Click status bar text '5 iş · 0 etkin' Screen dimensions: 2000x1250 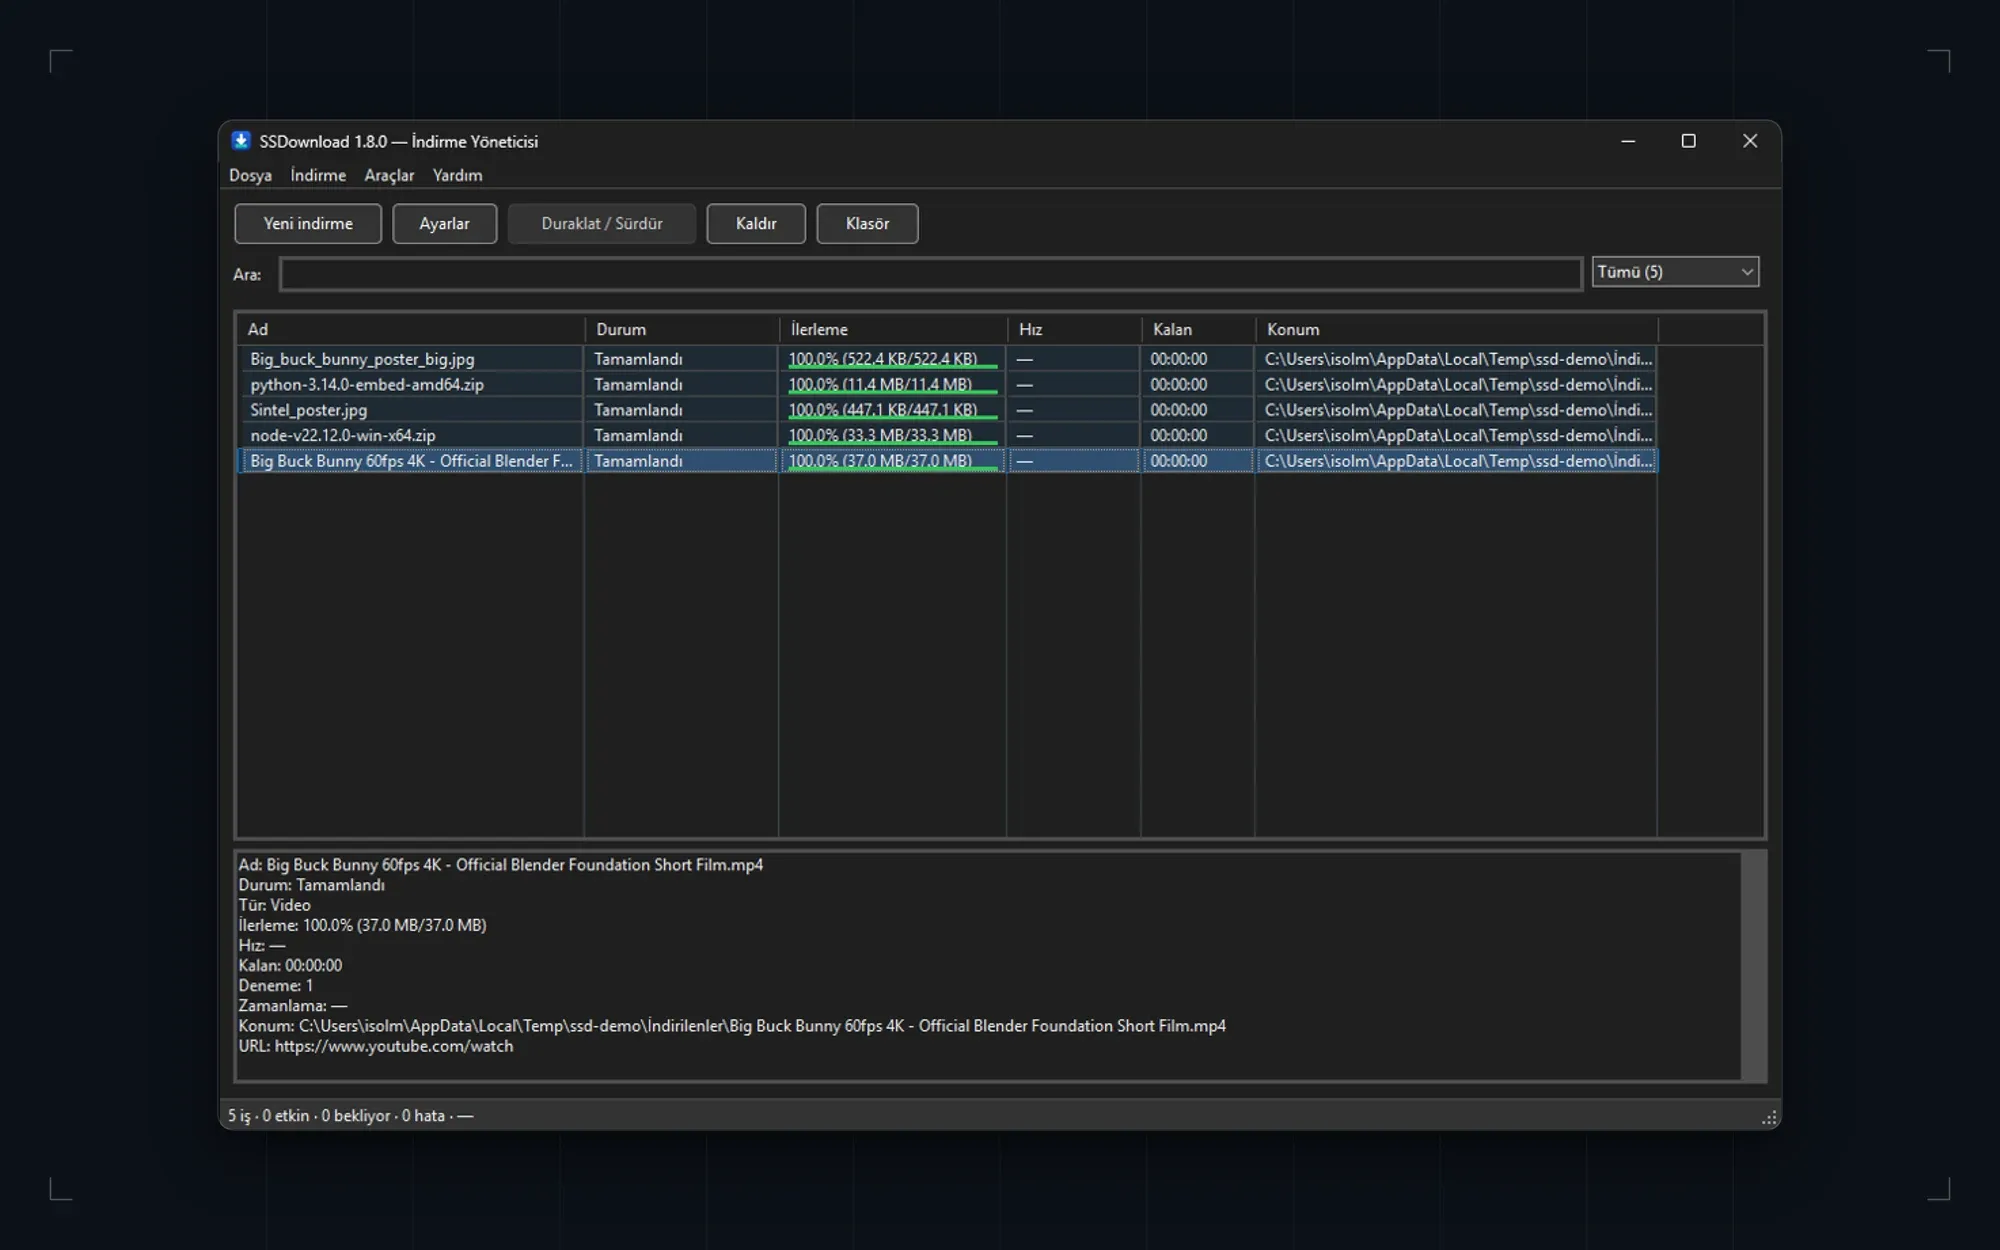click(x=268, y=1116)
